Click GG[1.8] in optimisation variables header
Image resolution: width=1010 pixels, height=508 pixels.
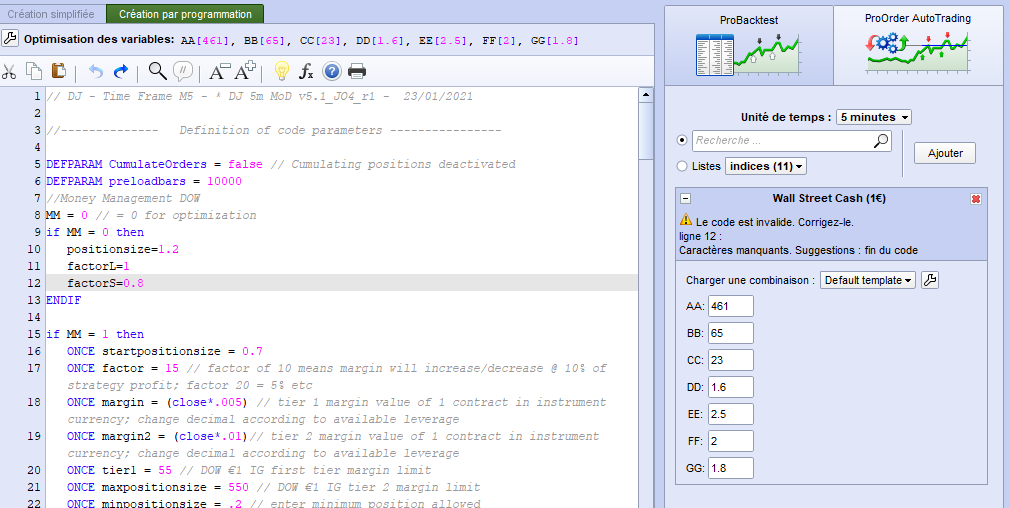point(555,41)
